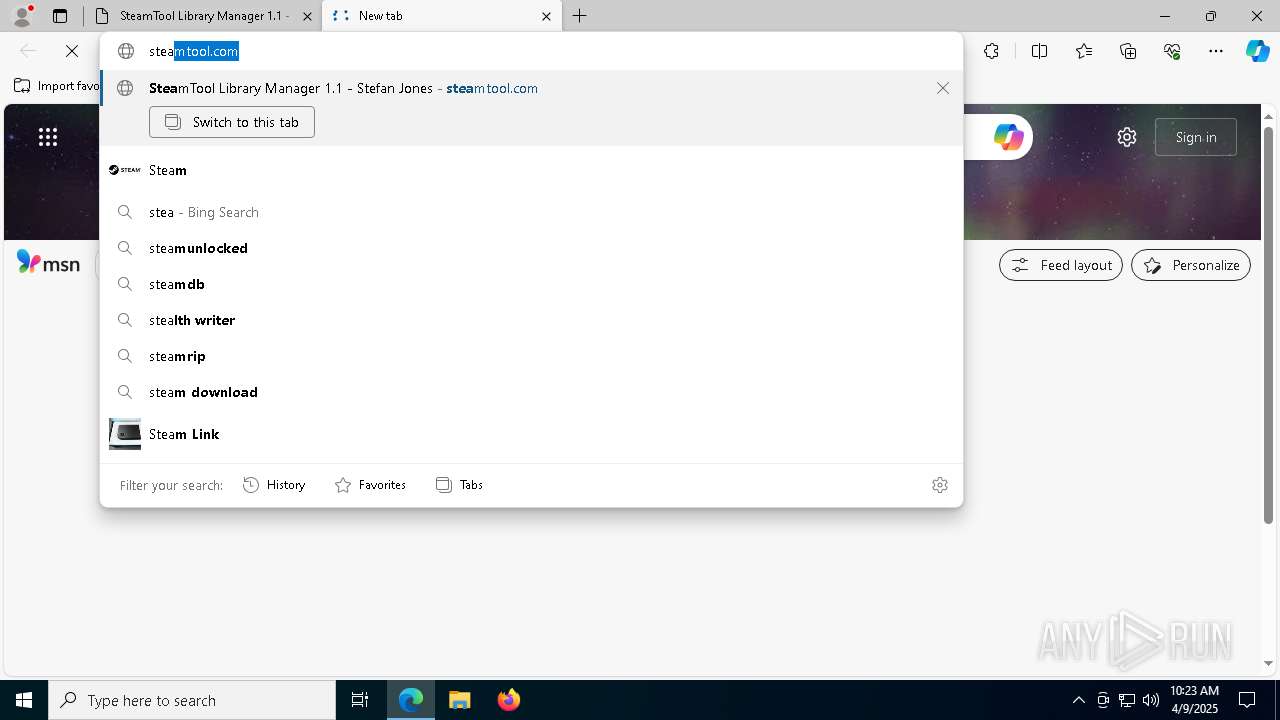Remove the steamtool.com suggestion with X

(x=943, y=88)
